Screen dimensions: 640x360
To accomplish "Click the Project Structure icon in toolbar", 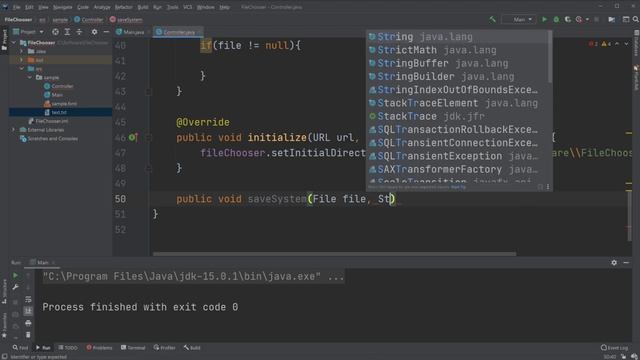I will (611, 19).
